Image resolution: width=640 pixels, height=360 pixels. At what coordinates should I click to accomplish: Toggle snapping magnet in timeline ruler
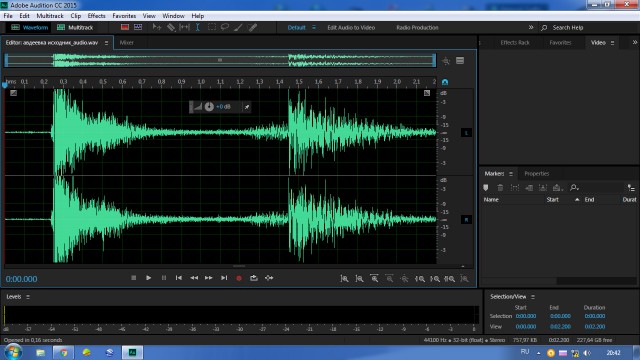pyautogui.click(x=445, y=82)
